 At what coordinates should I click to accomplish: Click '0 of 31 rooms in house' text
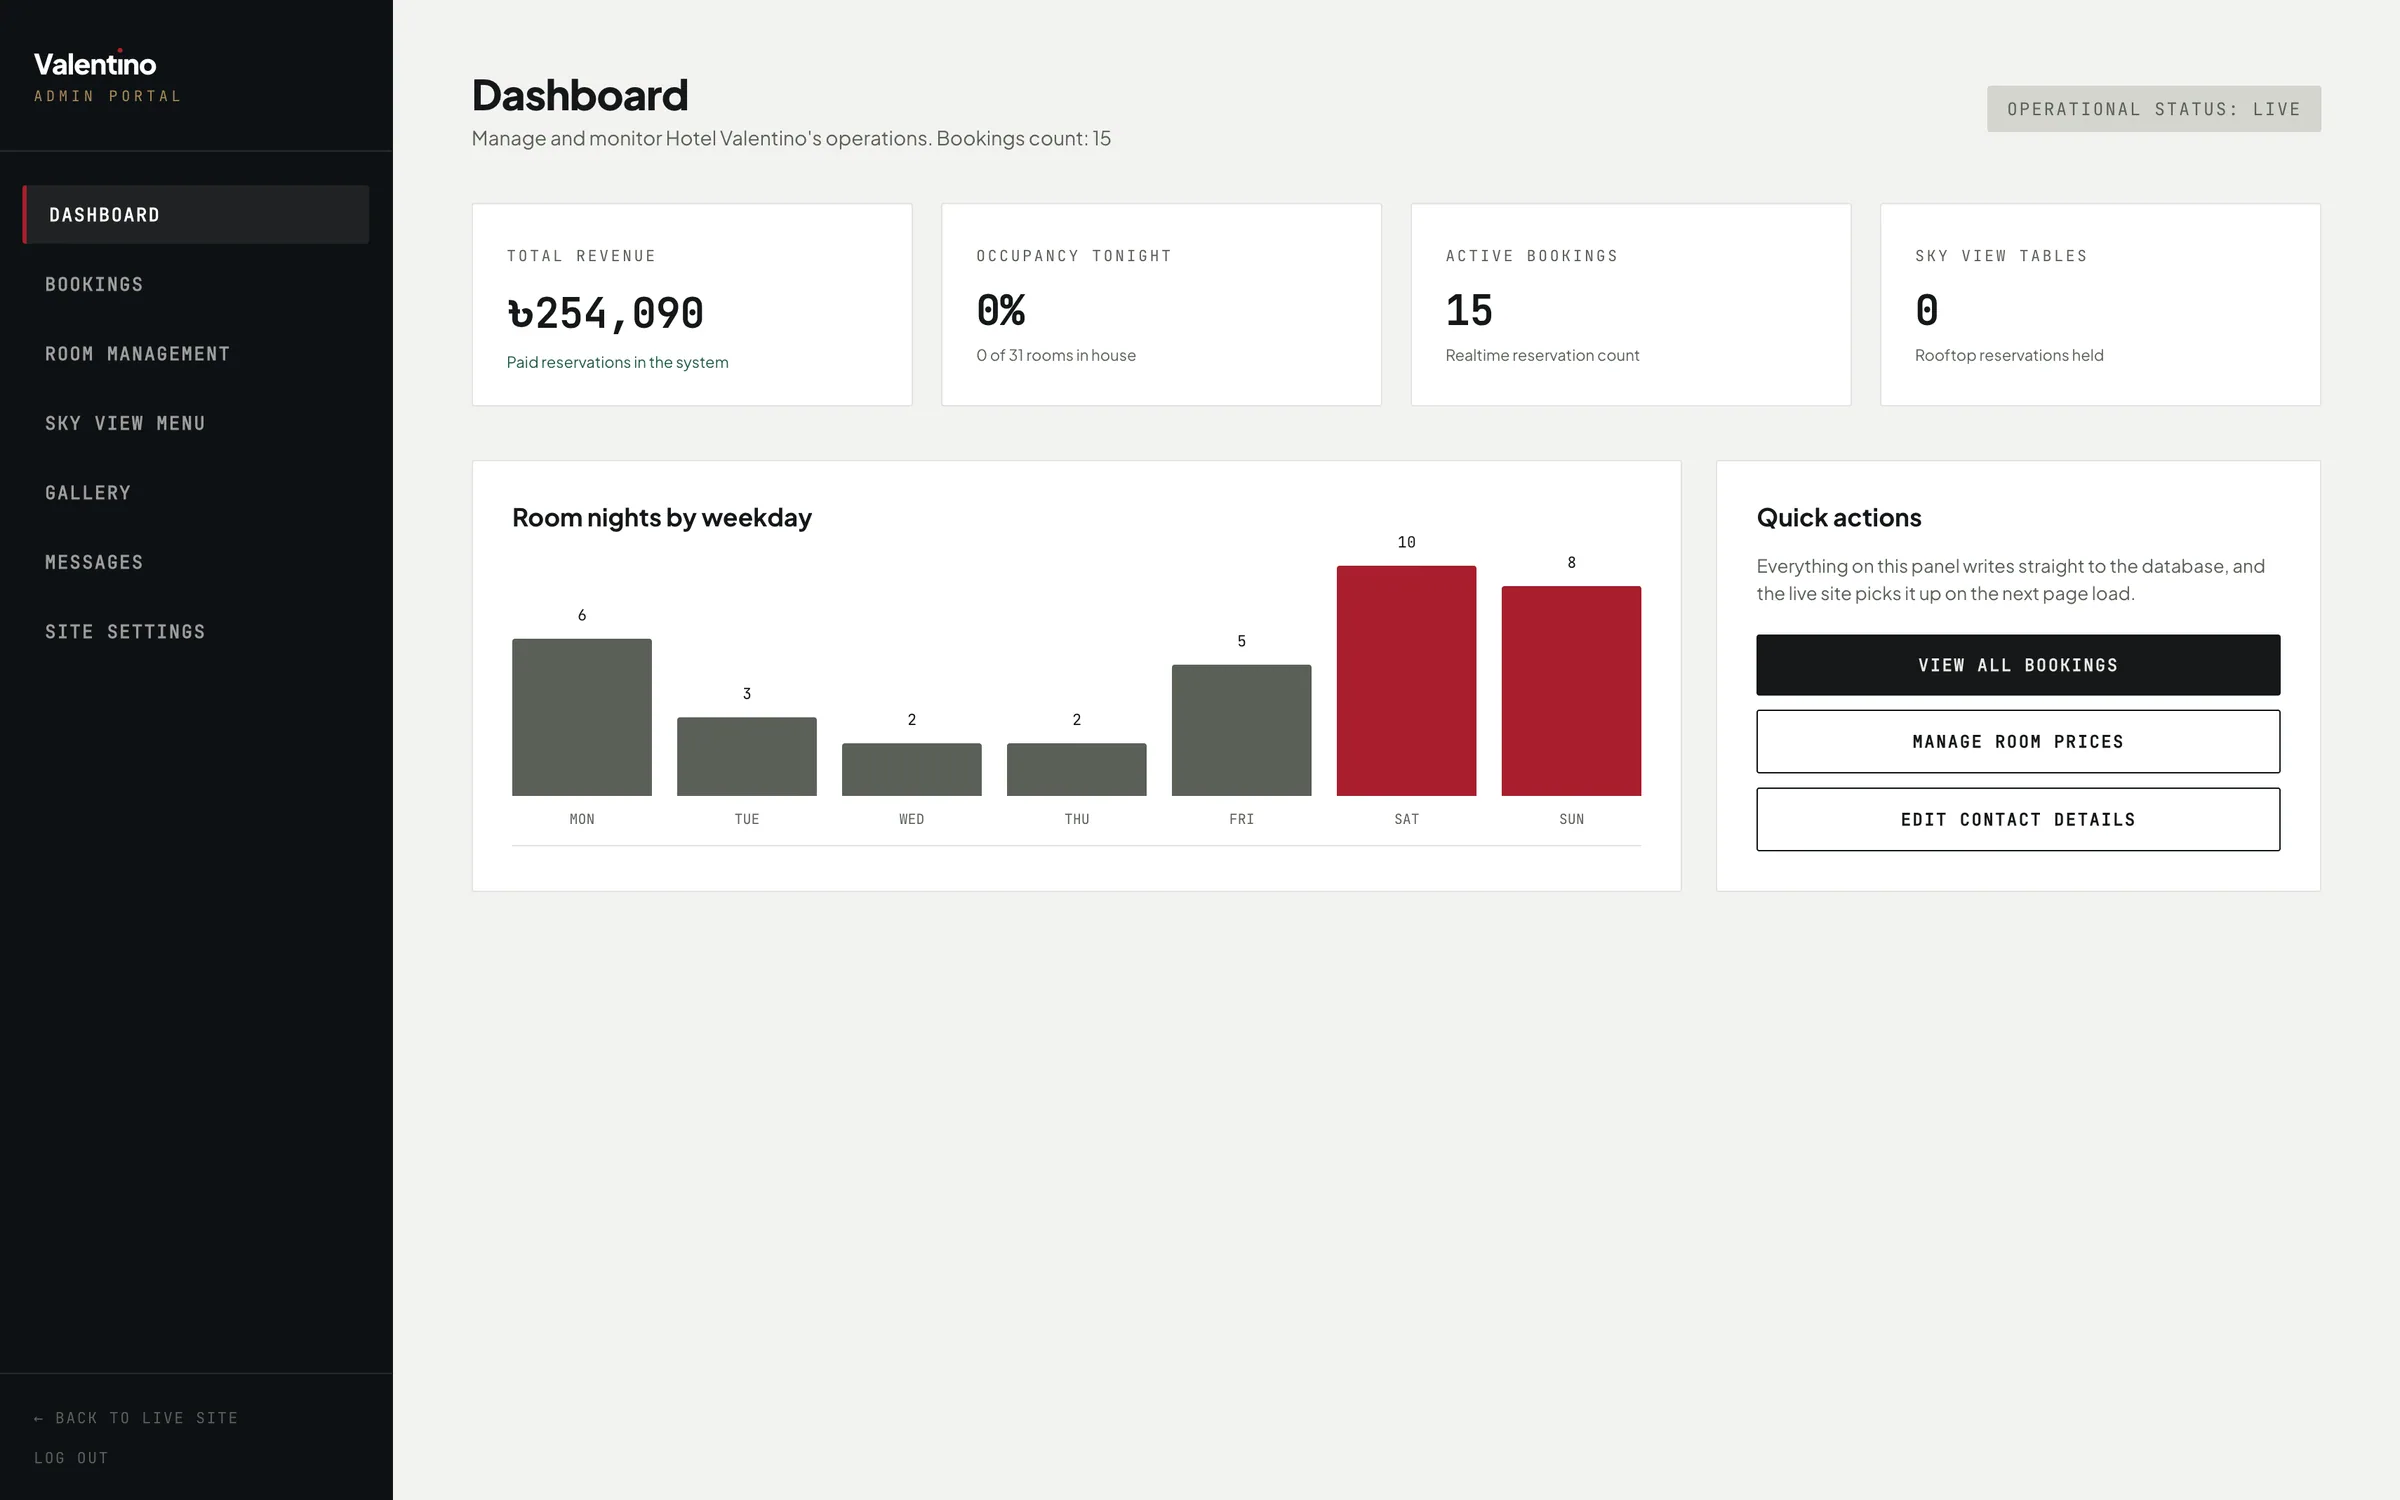[1056, 355]
